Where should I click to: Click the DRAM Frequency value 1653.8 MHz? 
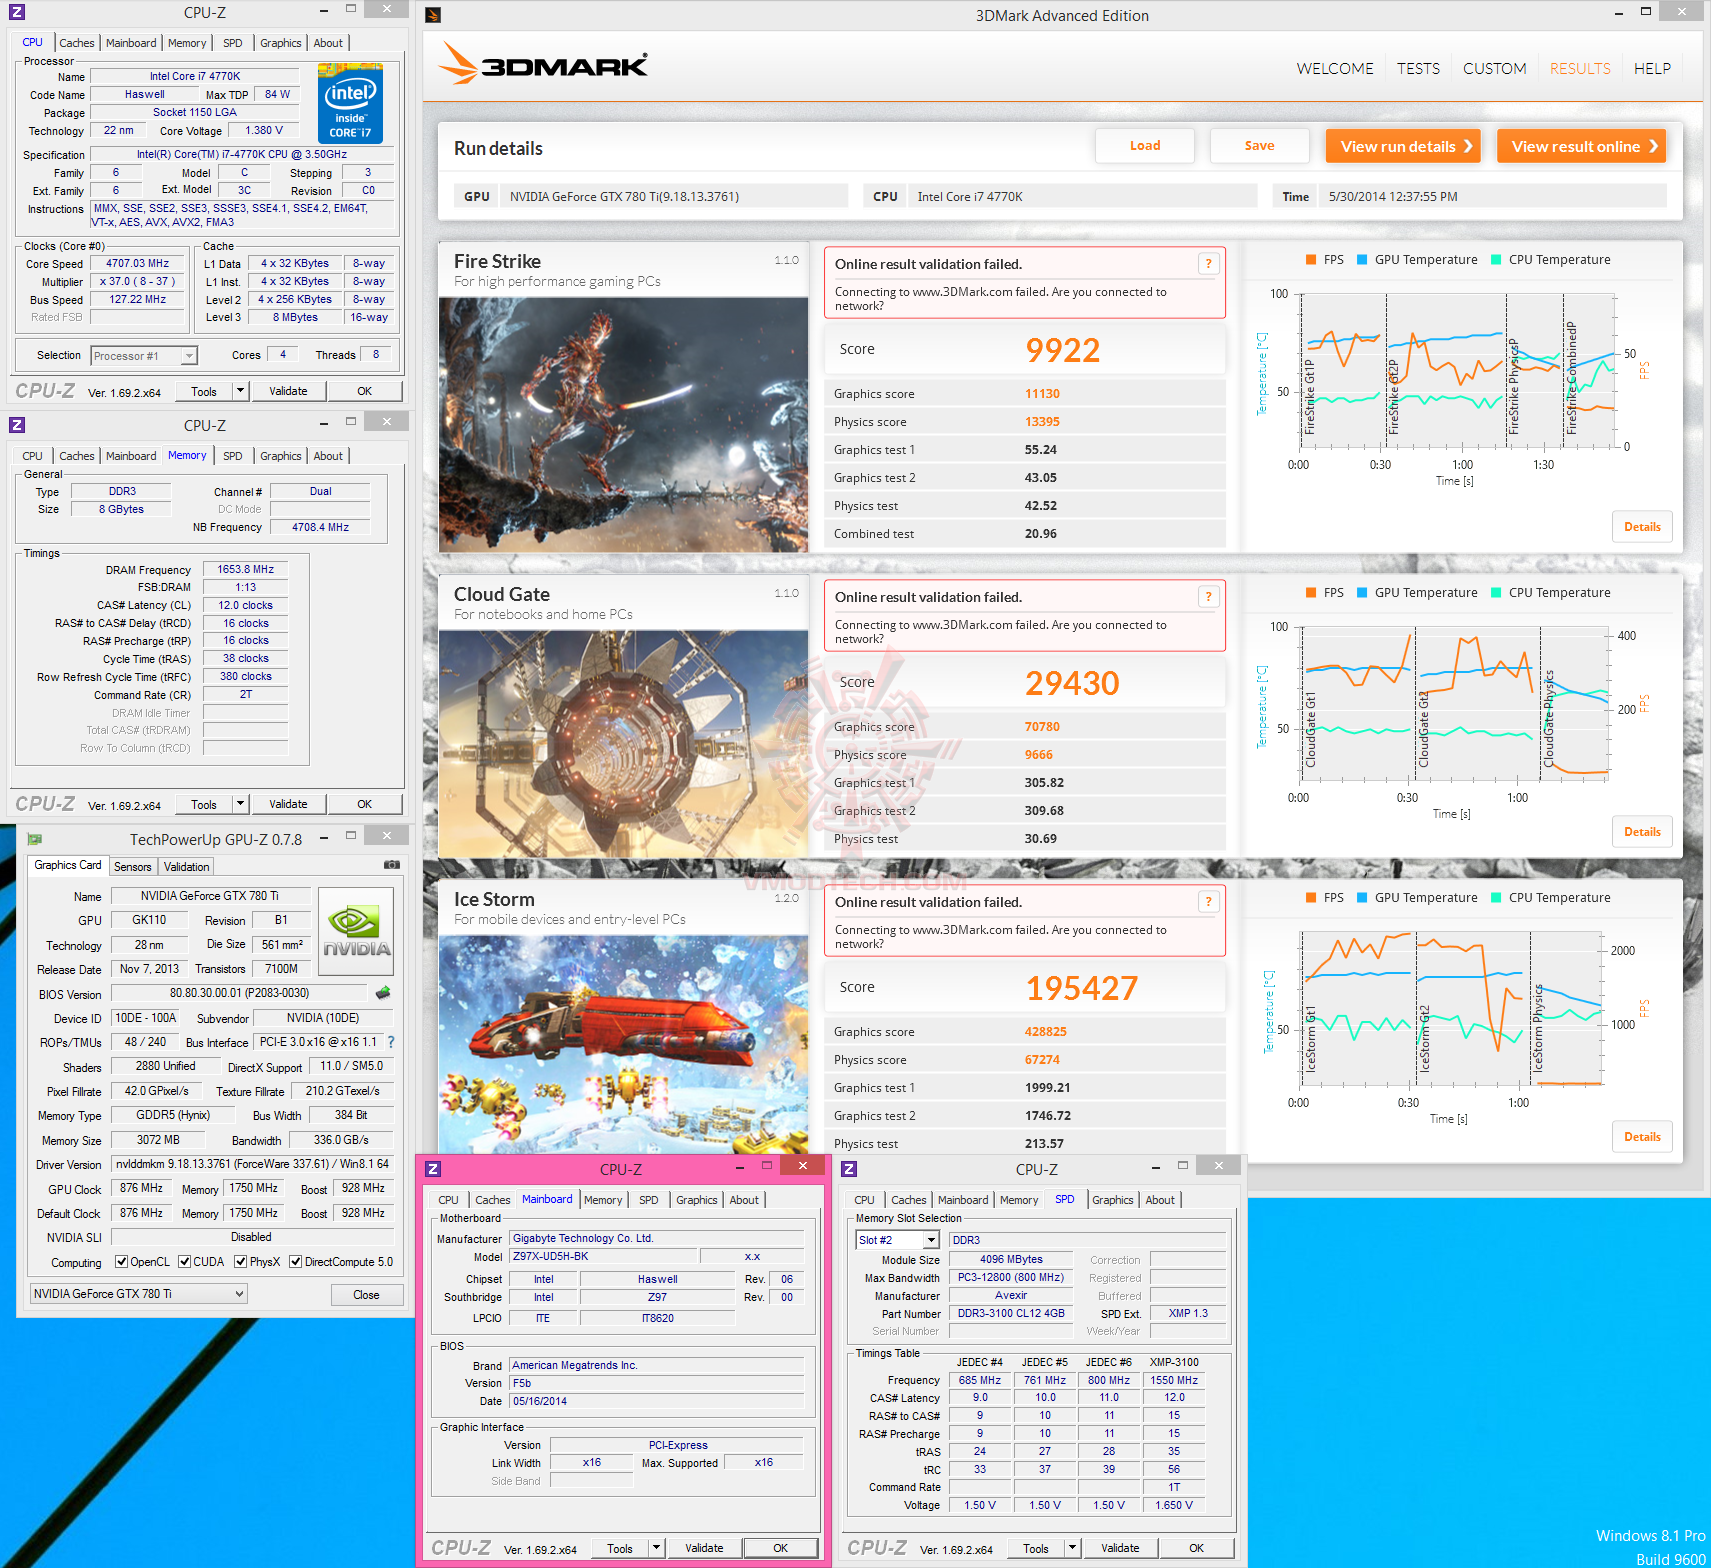[246, 570]
